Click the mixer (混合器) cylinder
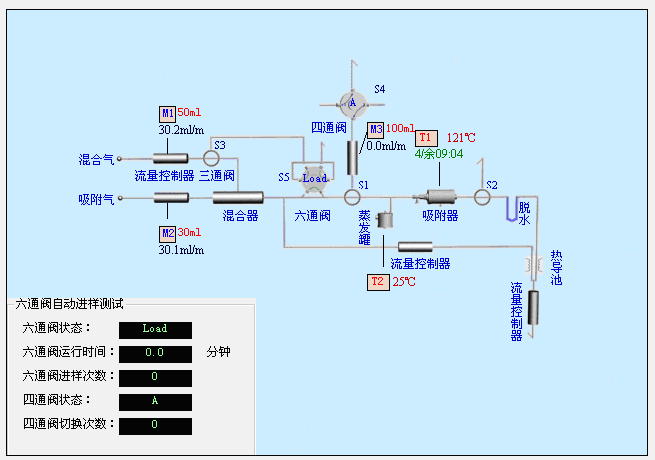The height and width of the screenshot is (460, 655). click(x=238, y=197)
